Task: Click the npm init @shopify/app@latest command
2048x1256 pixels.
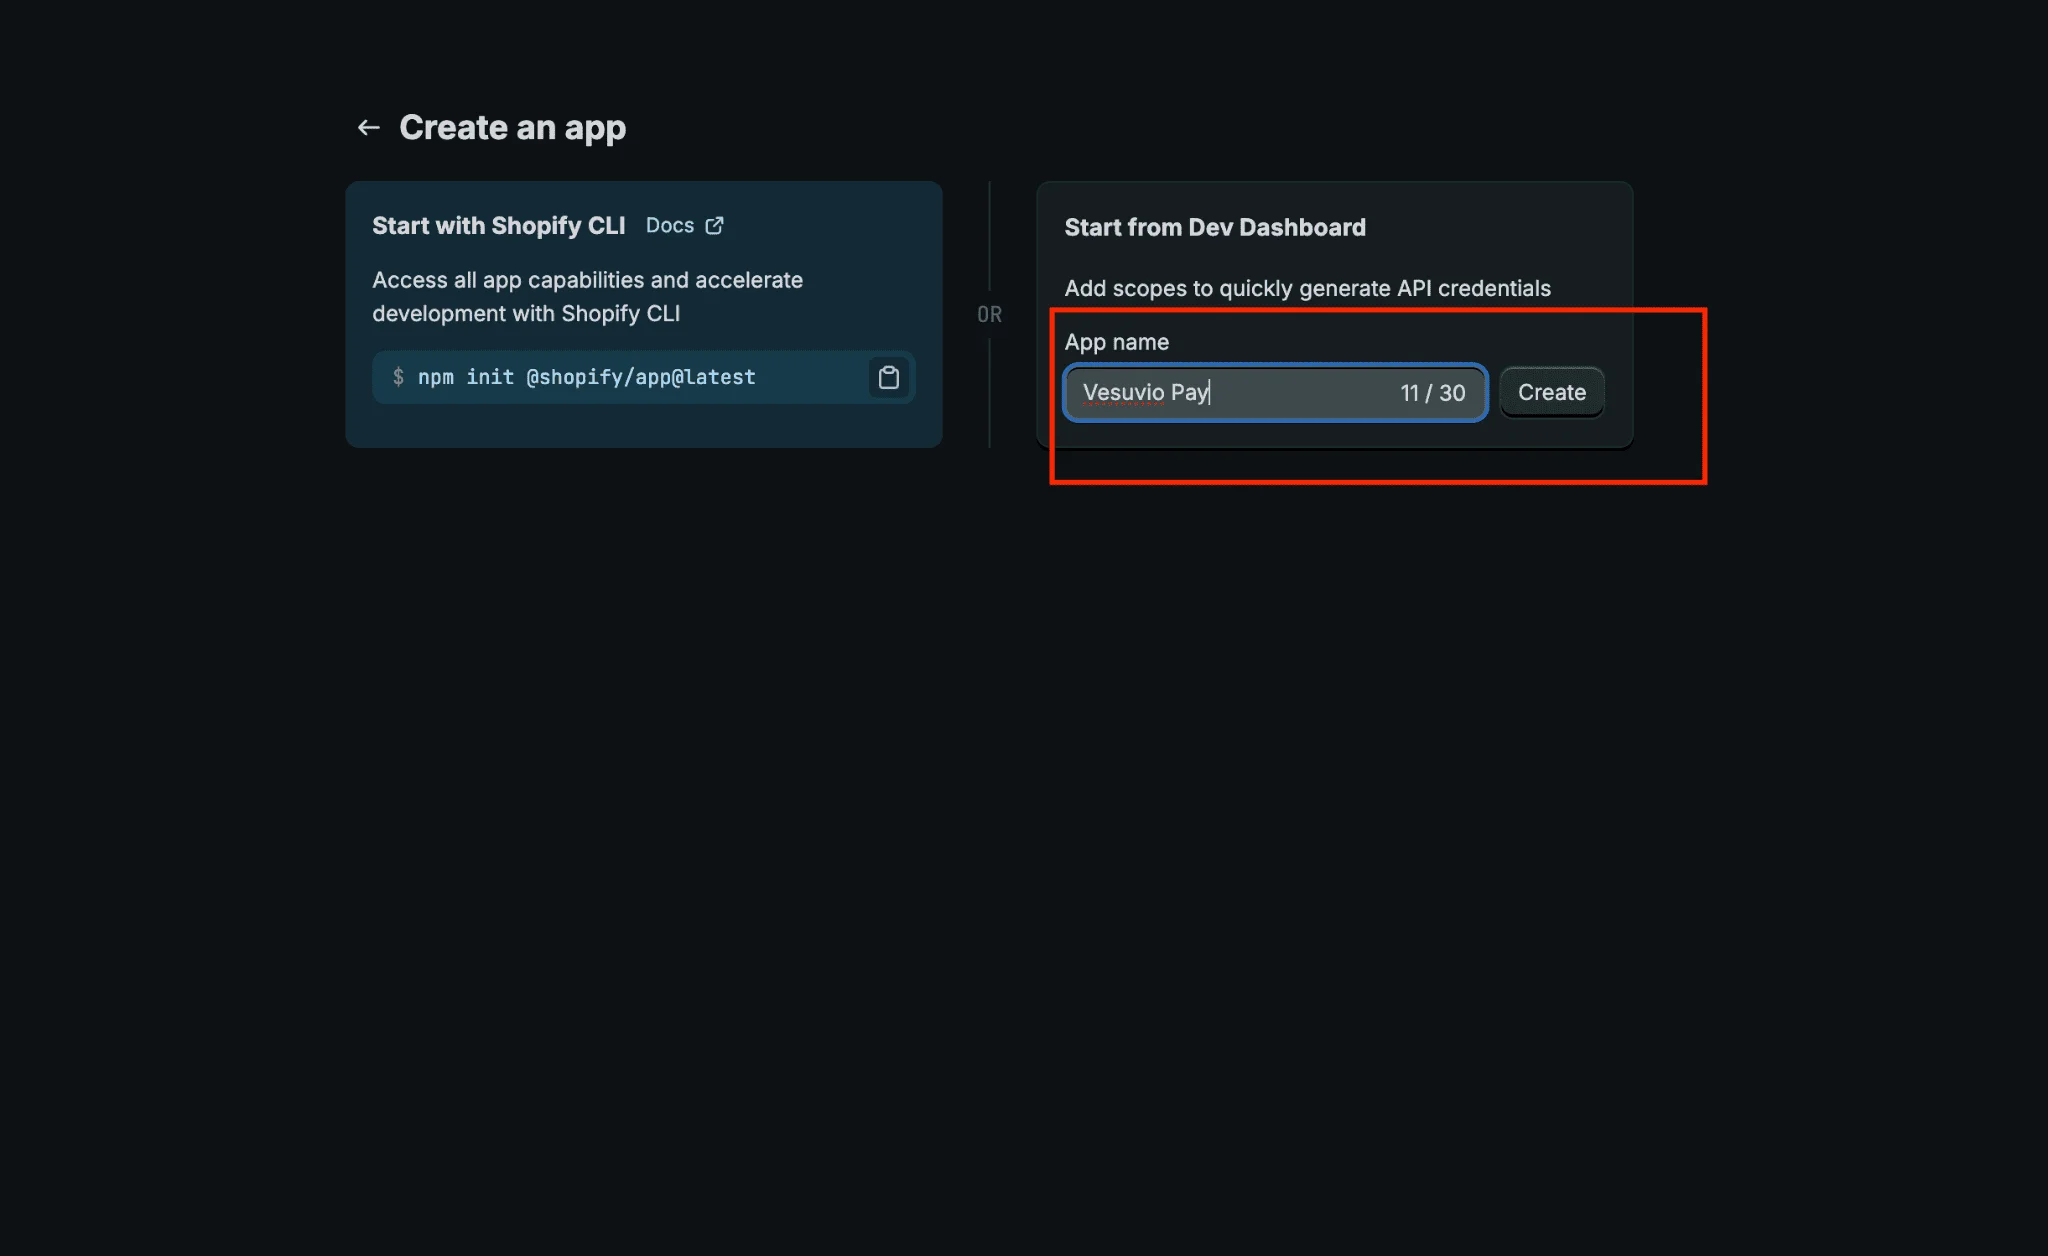Action: [586, 377]
